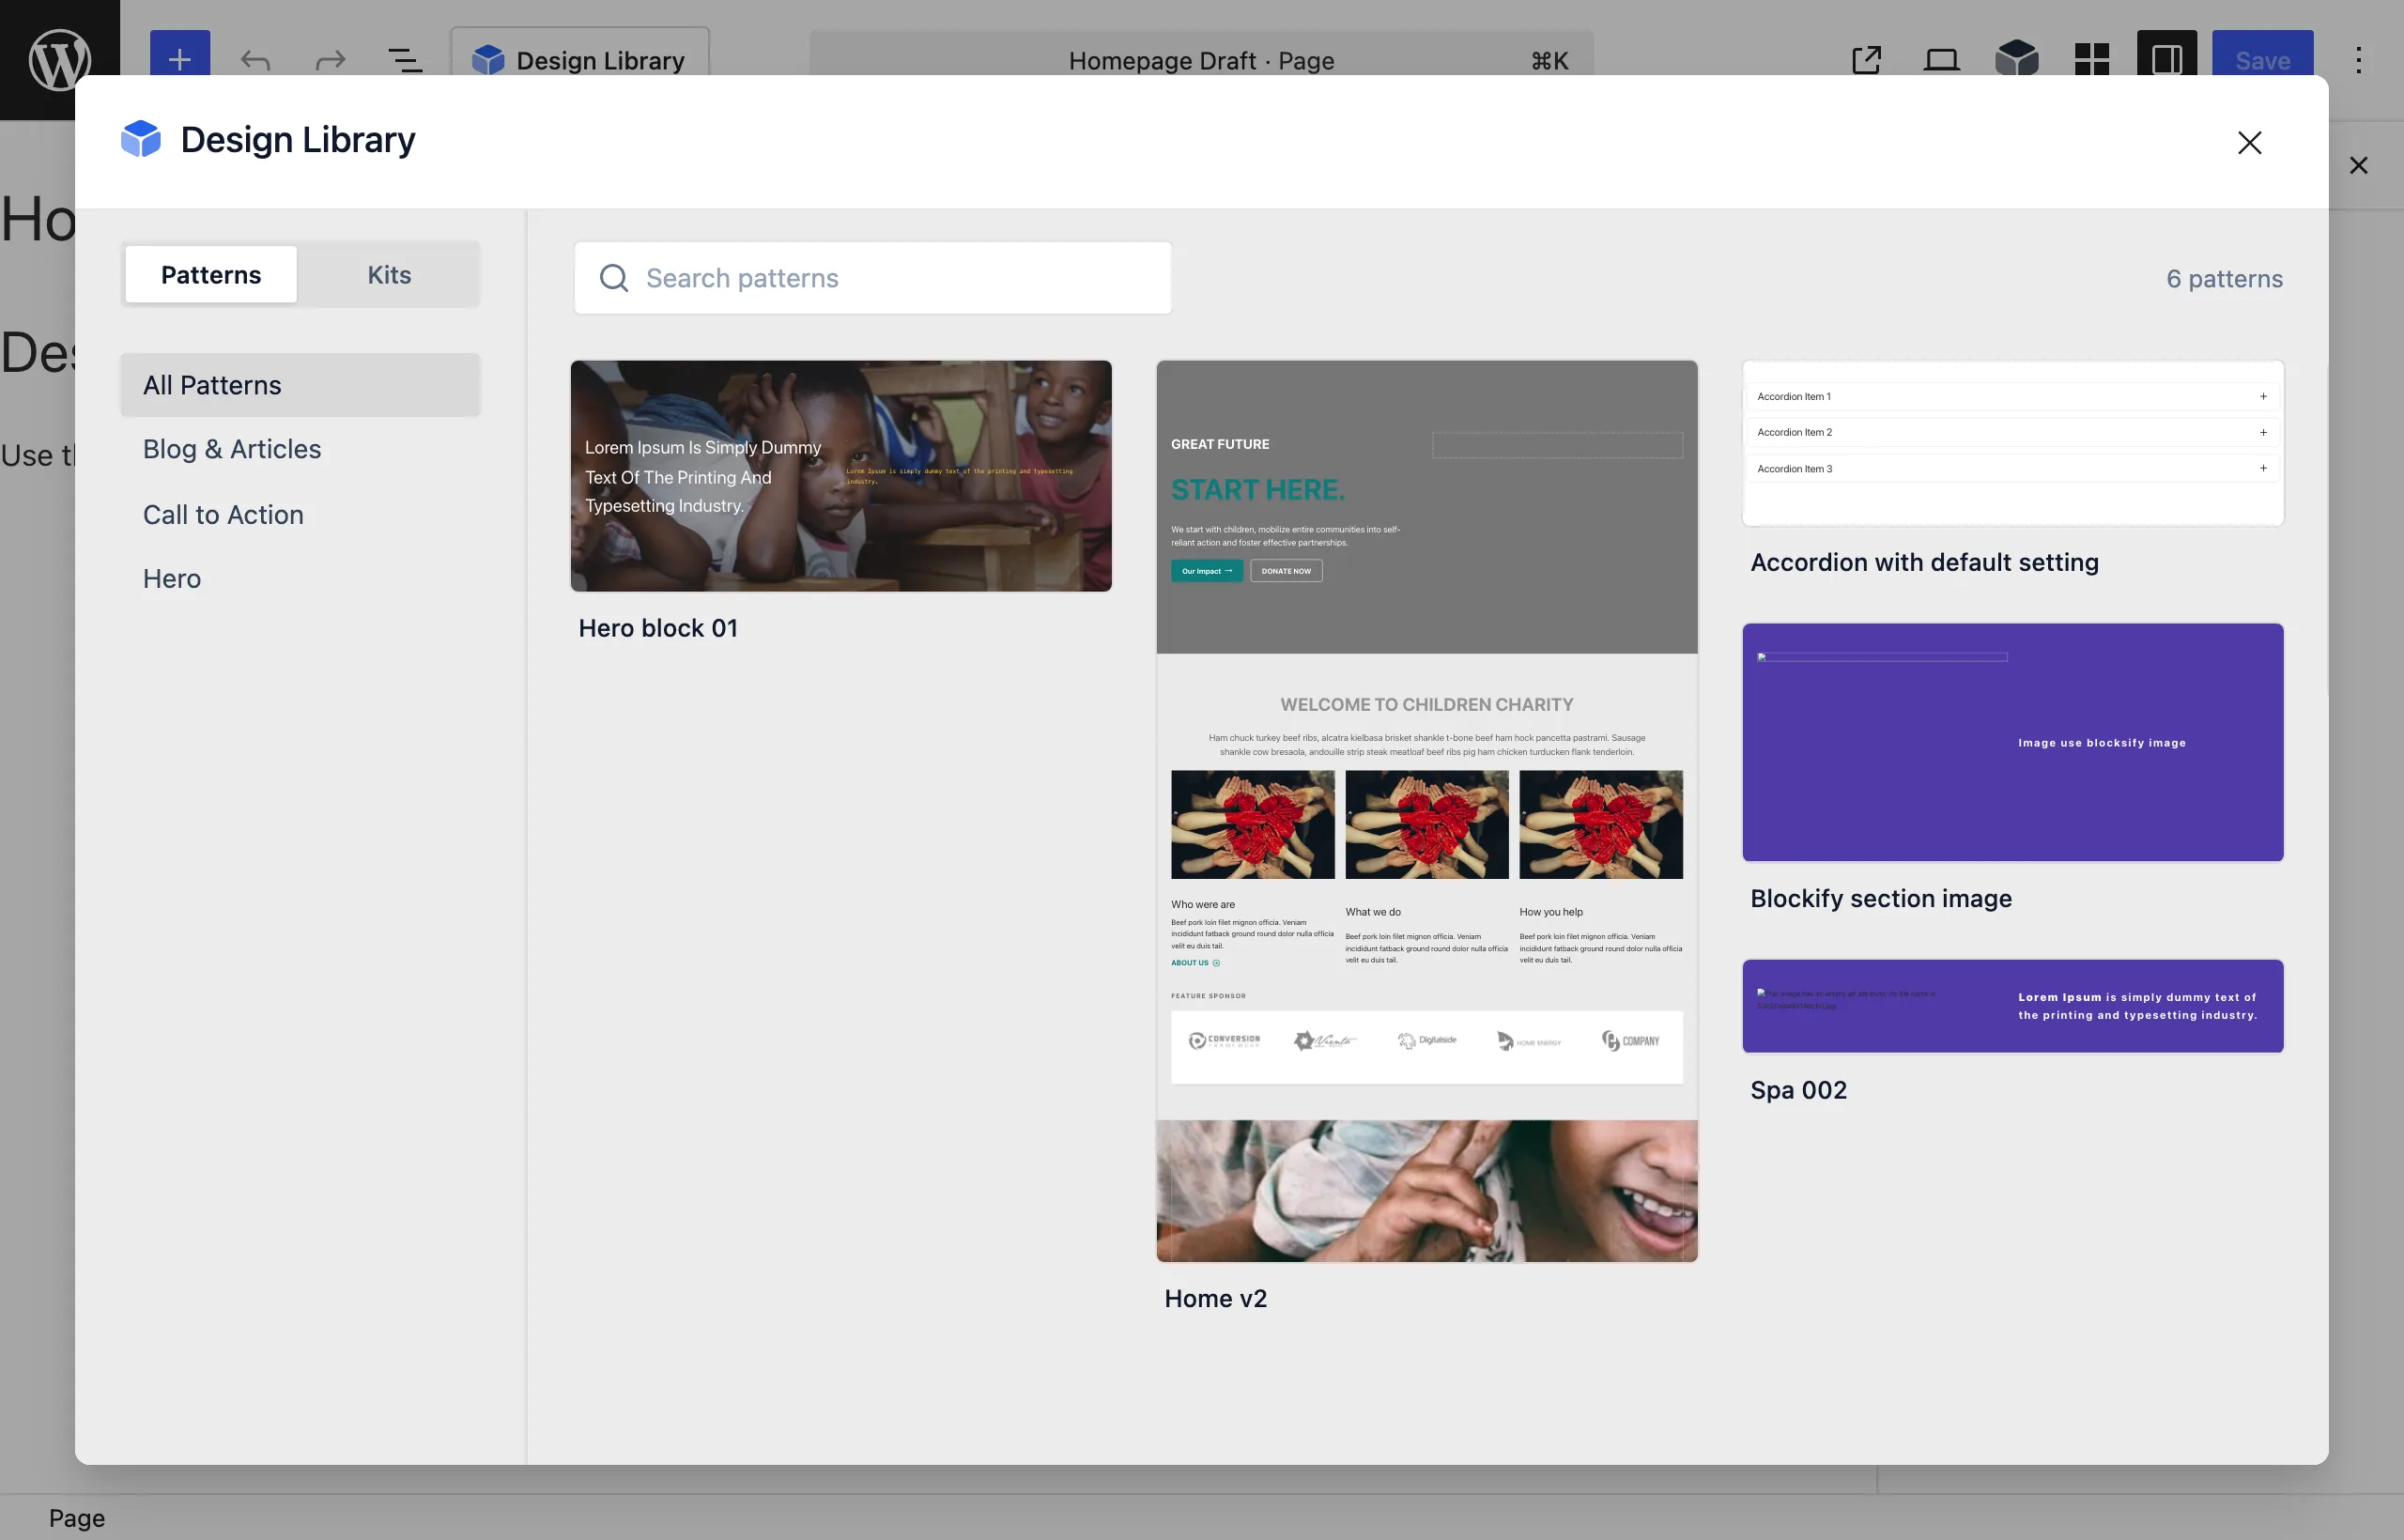Select the All Patterns category
Viewport: 2404px width, 1540px height.
point(300,385)
